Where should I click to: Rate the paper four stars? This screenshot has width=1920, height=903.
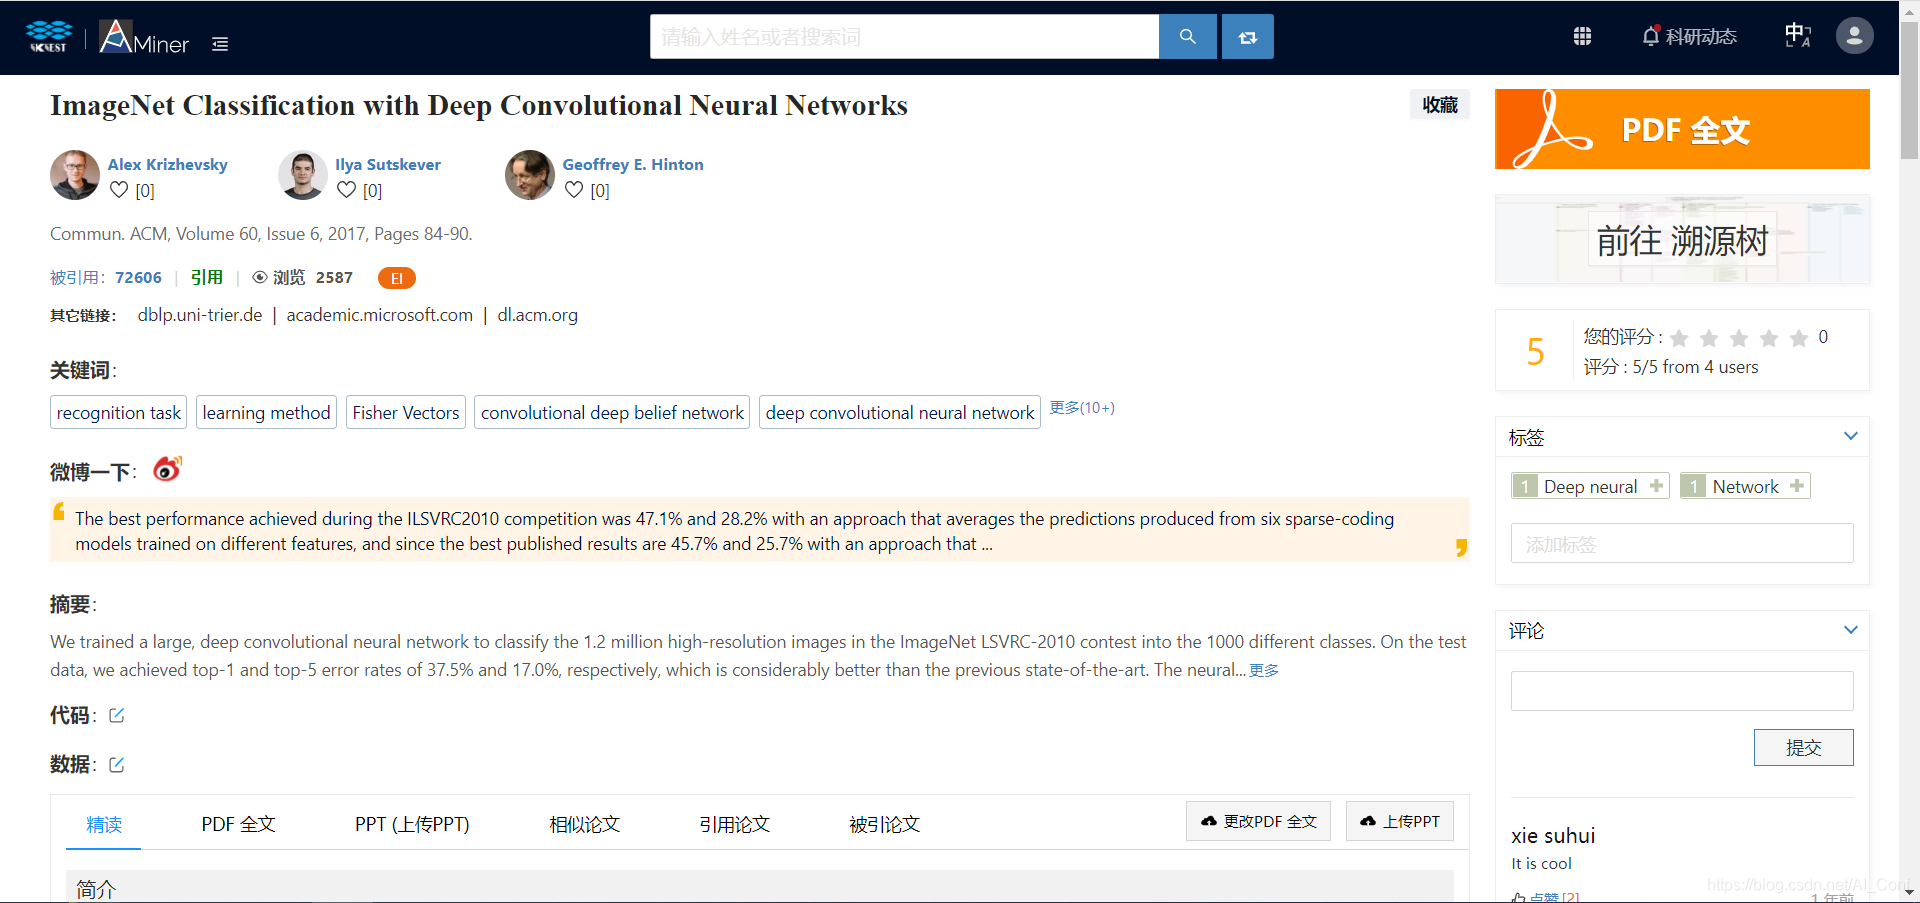coord(1769,338)
